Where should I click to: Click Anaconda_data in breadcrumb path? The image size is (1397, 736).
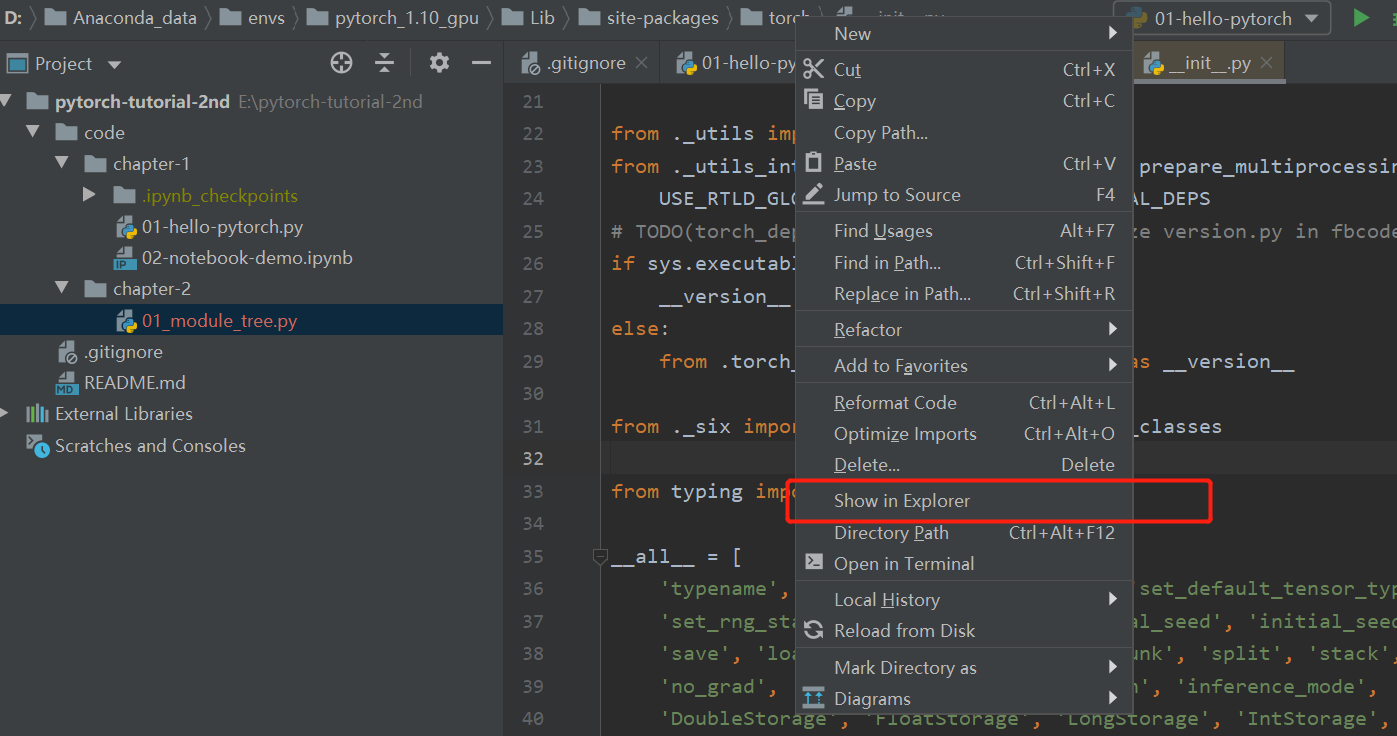[x=120, y=18]
